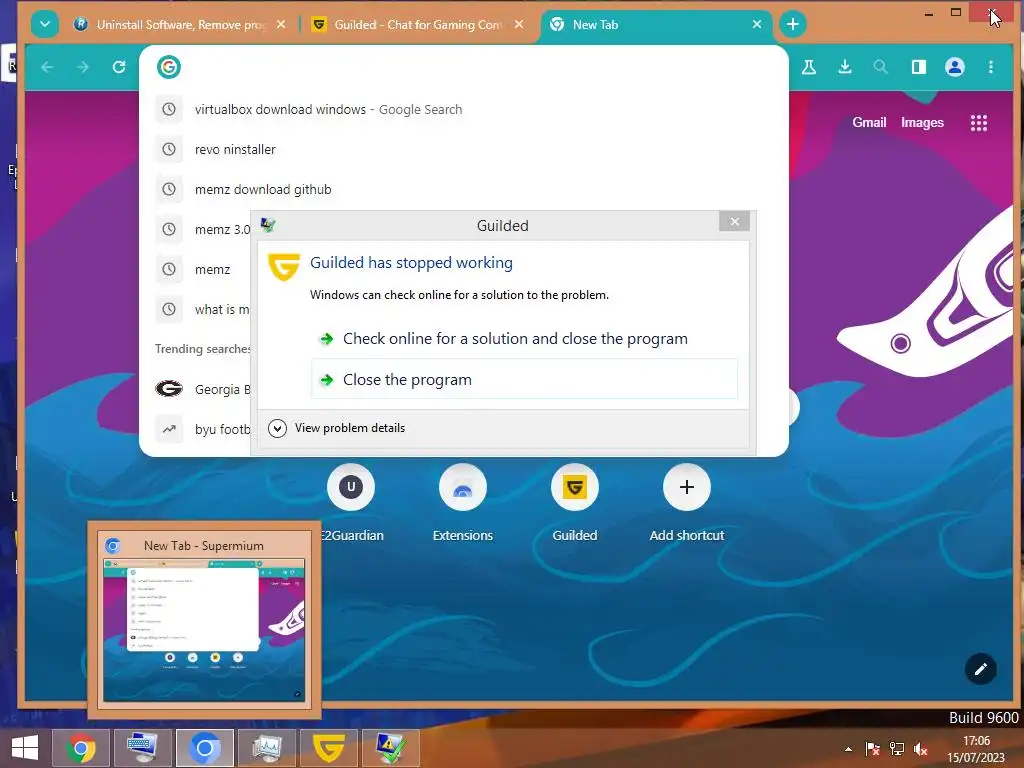Go back with the back arrow

point(47,67)
